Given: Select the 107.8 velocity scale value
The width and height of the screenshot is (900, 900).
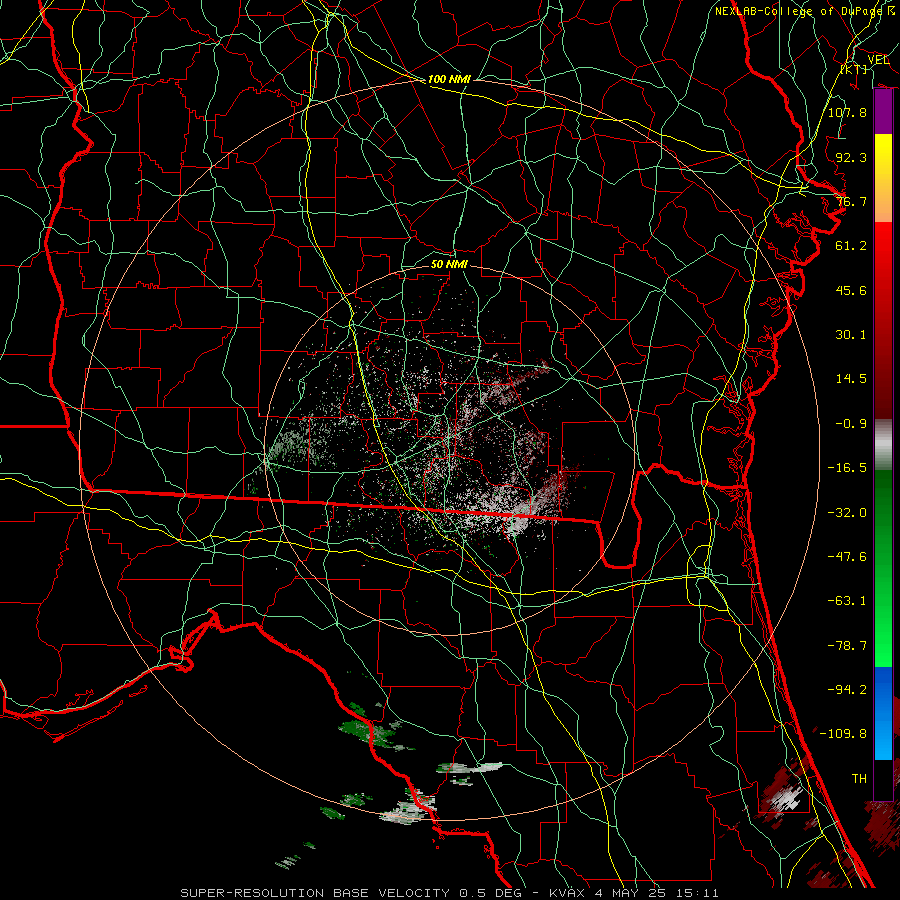Looking at the screenshot, I should click(x=847, y=112).
